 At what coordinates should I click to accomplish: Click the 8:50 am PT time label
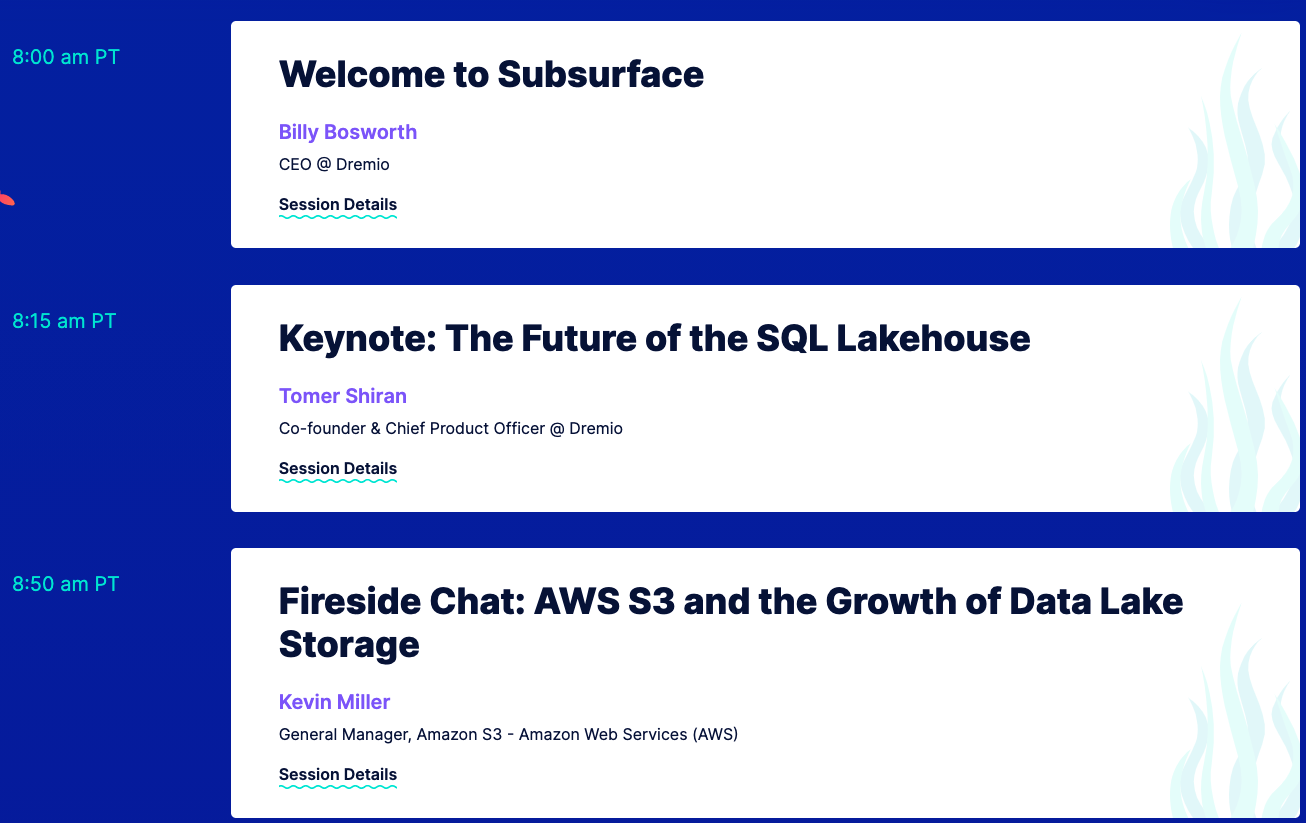66,584
